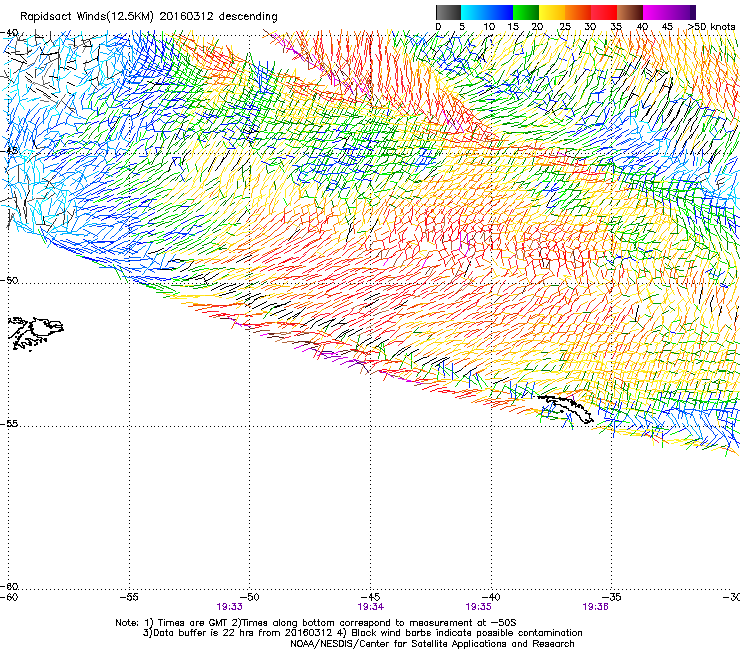The image size is (740, 650).
Task: Click the '10' legend scale label
Action: (489, 27)
